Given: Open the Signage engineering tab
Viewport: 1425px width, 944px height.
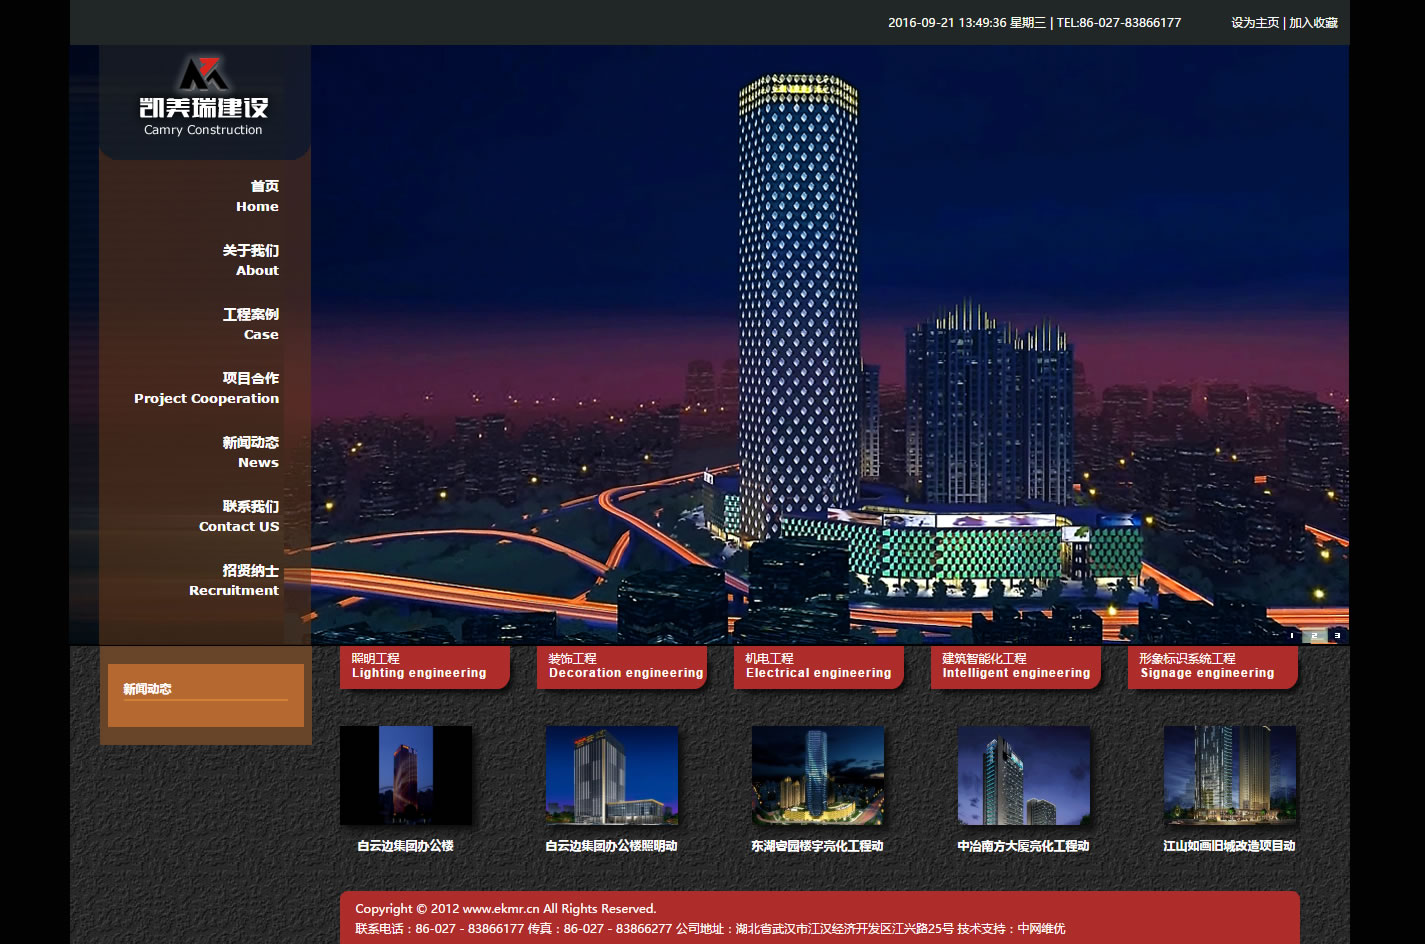Looking at the screenshot, I should (1211, 666).
